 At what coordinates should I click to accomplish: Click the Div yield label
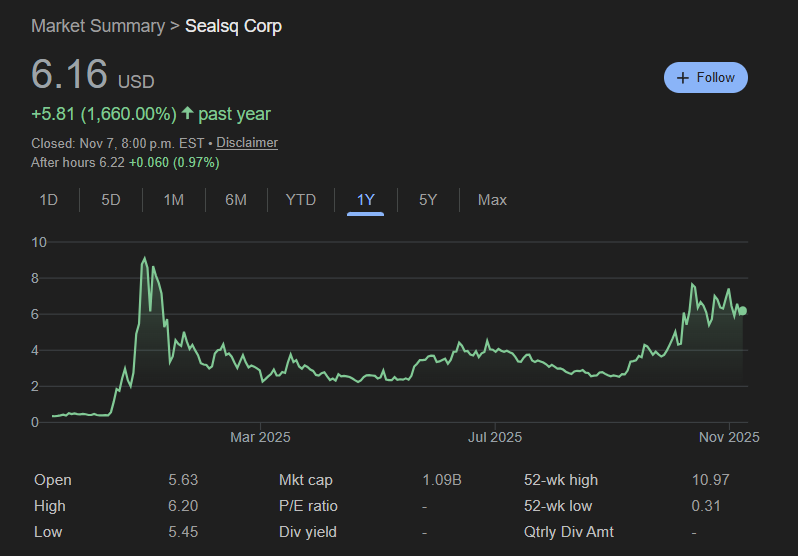[308, 532]
